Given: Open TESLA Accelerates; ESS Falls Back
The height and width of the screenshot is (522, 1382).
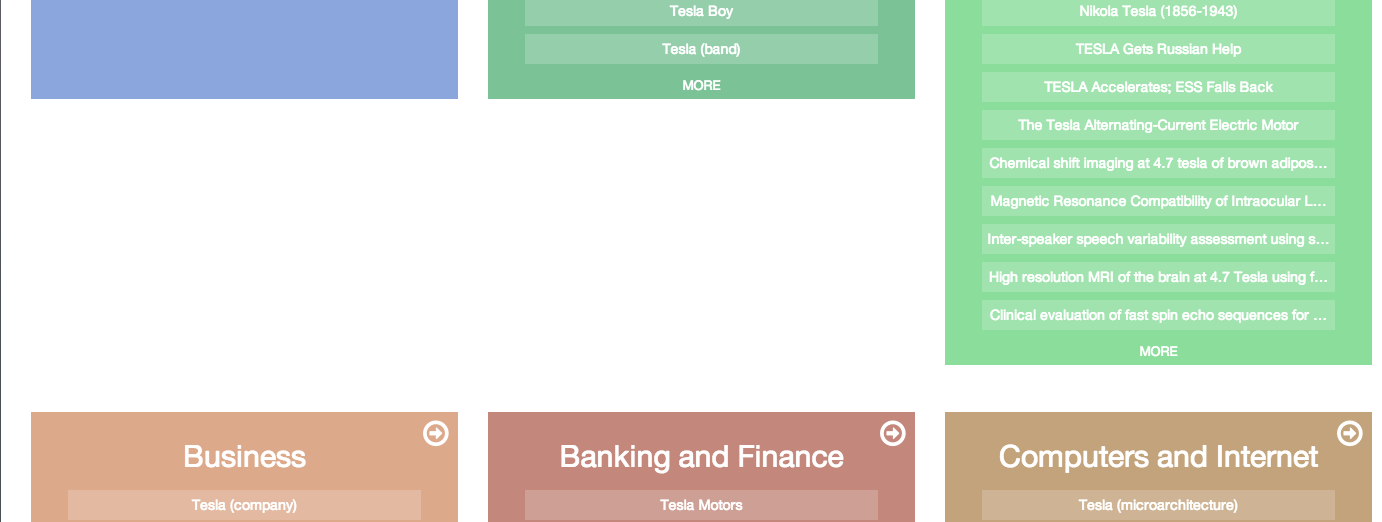Looking at the screenshot, I should tap(1158, 87).
